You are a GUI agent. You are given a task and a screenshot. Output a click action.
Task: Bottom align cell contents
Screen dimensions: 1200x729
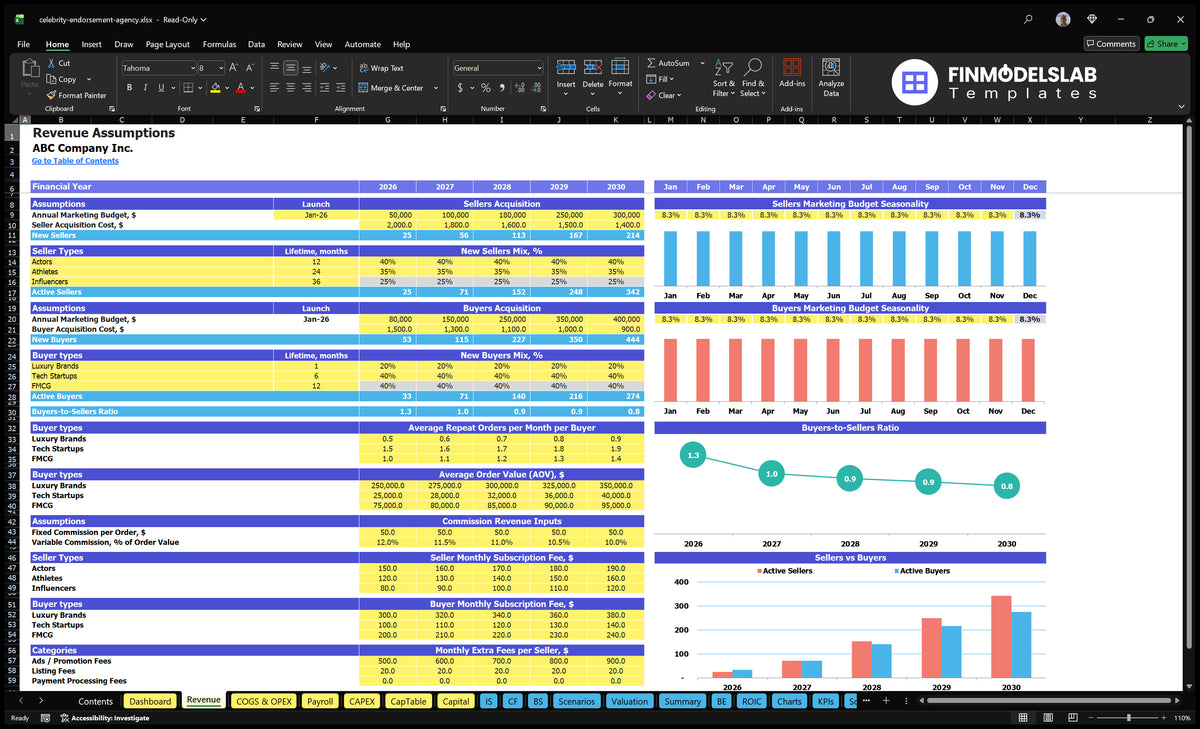(306, 68)
